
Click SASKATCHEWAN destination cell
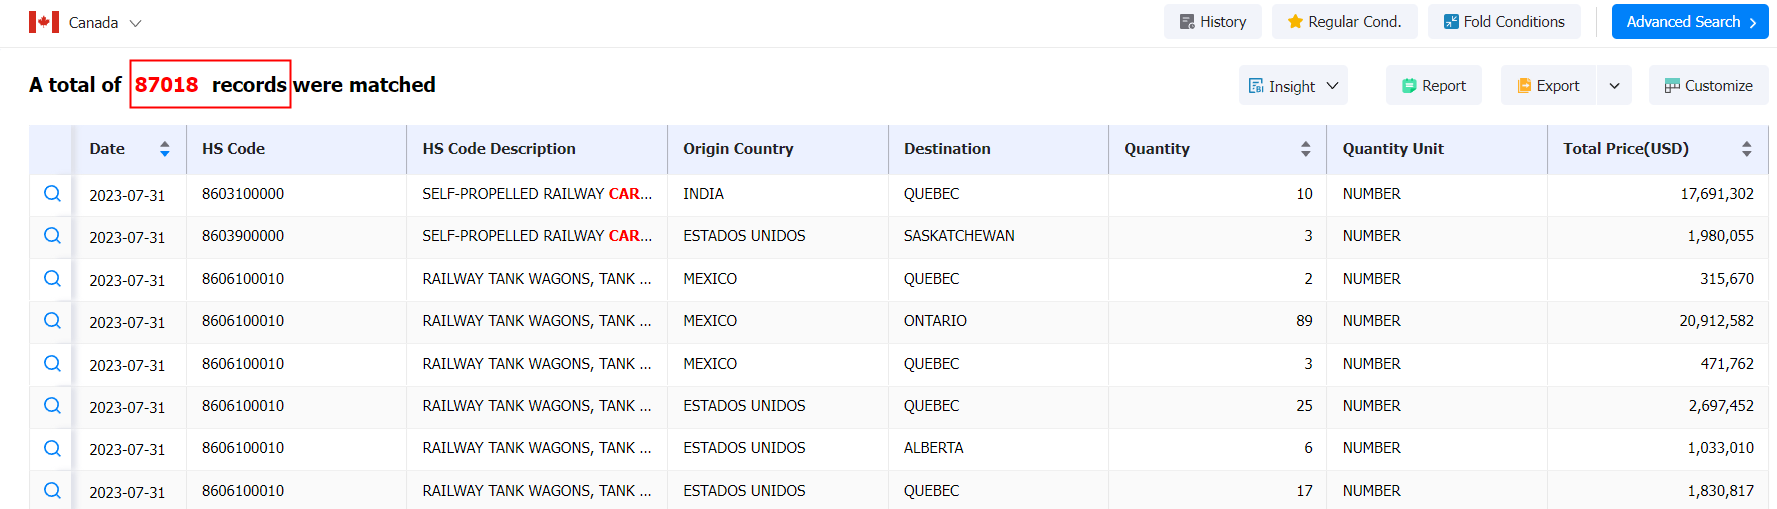(x=959, y=236)
